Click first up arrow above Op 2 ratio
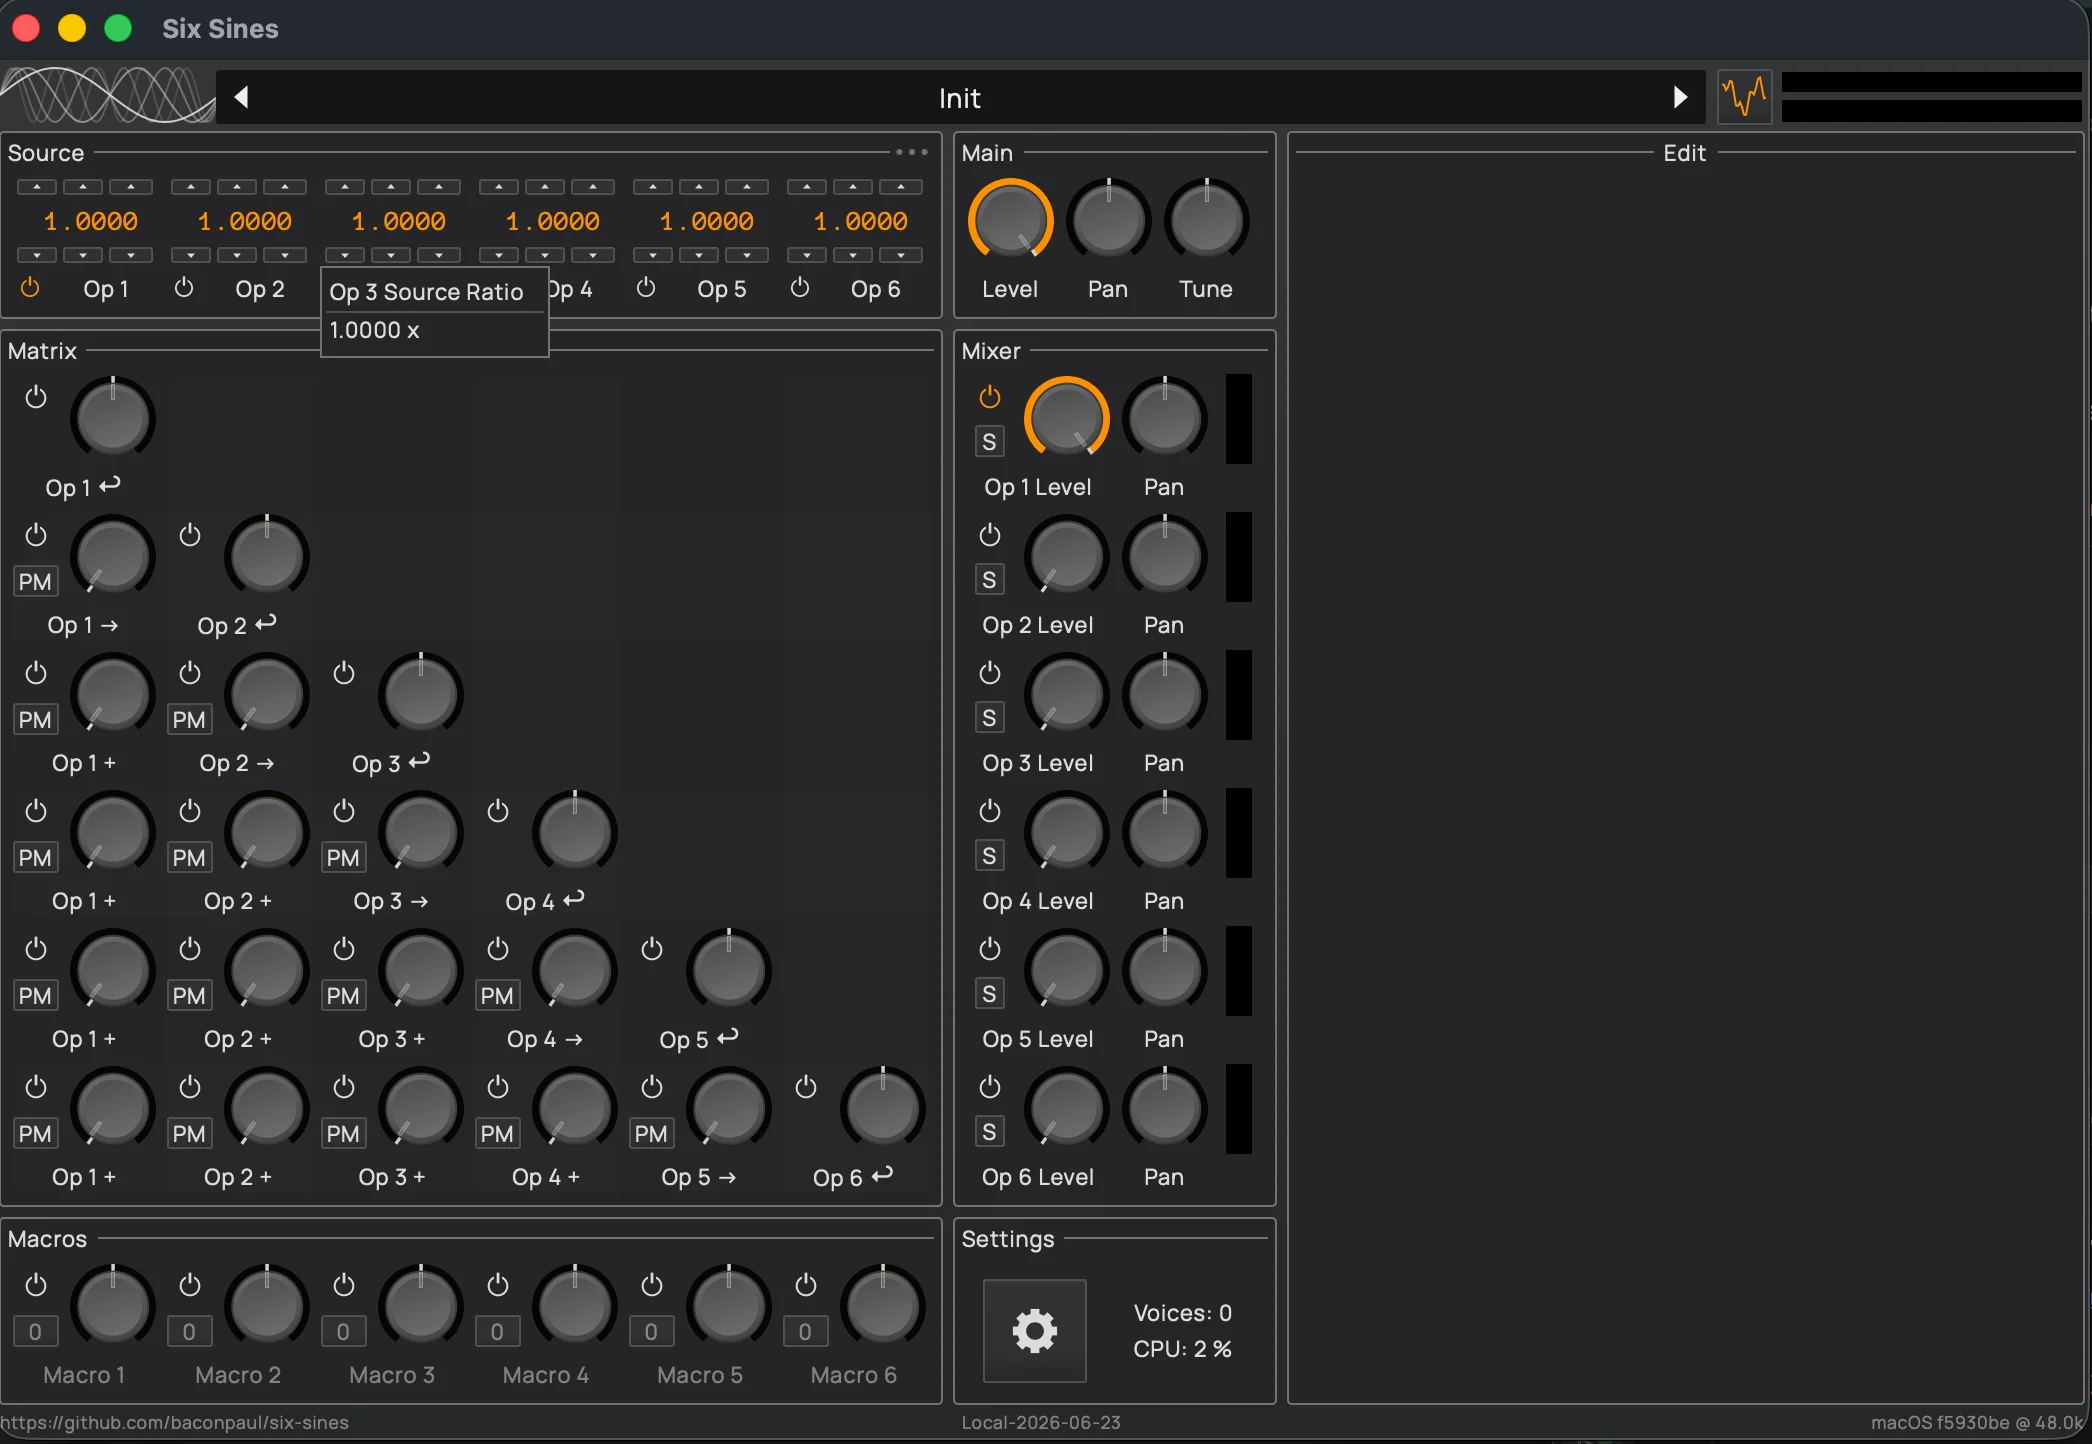The height and width of the screenshot is (1444, 2092). (191, 187)
